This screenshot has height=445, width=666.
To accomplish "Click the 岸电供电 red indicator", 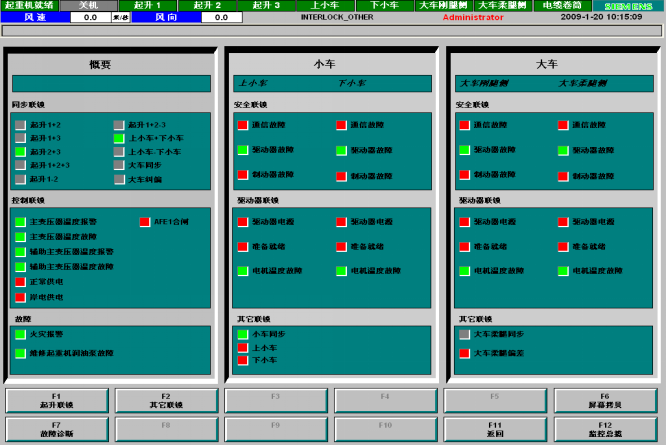I will (x=20, y=297).
